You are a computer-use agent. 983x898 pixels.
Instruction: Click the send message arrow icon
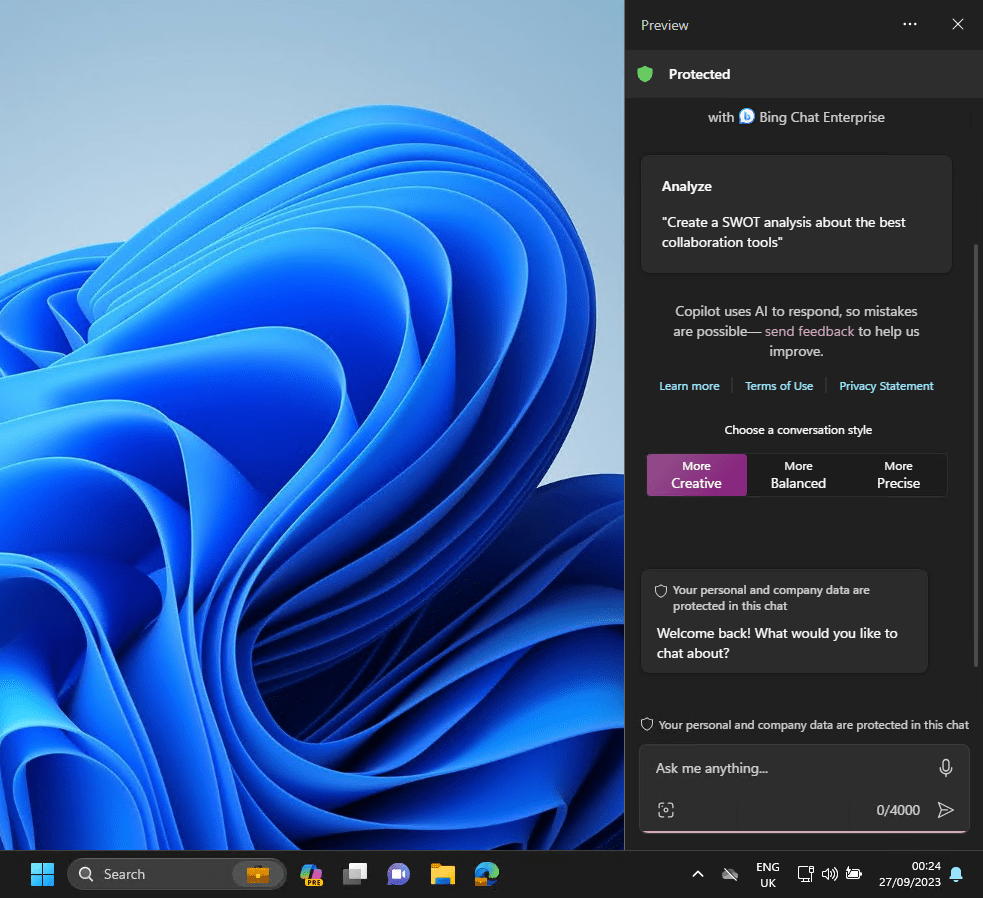[945, 810]
